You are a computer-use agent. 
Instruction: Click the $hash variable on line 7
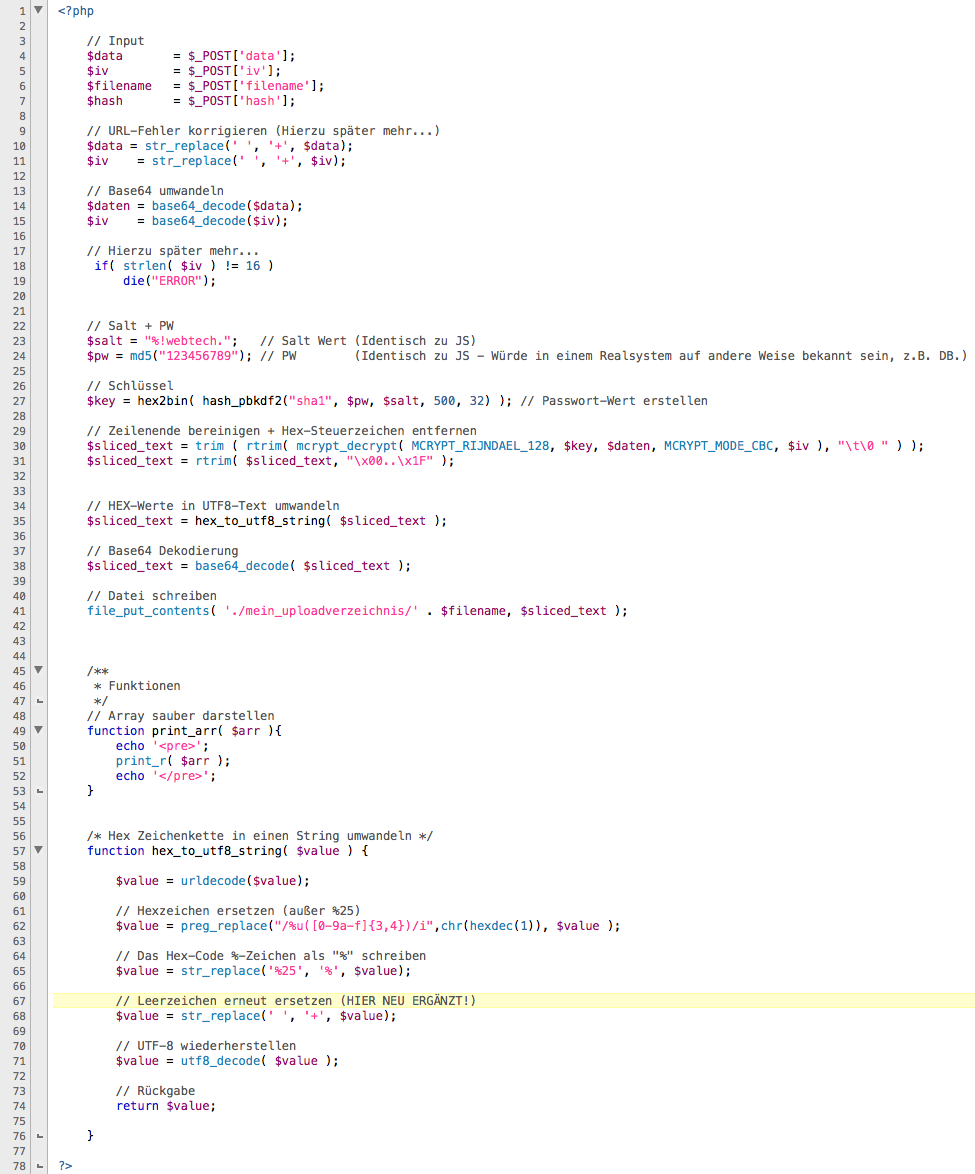[105, 101]
